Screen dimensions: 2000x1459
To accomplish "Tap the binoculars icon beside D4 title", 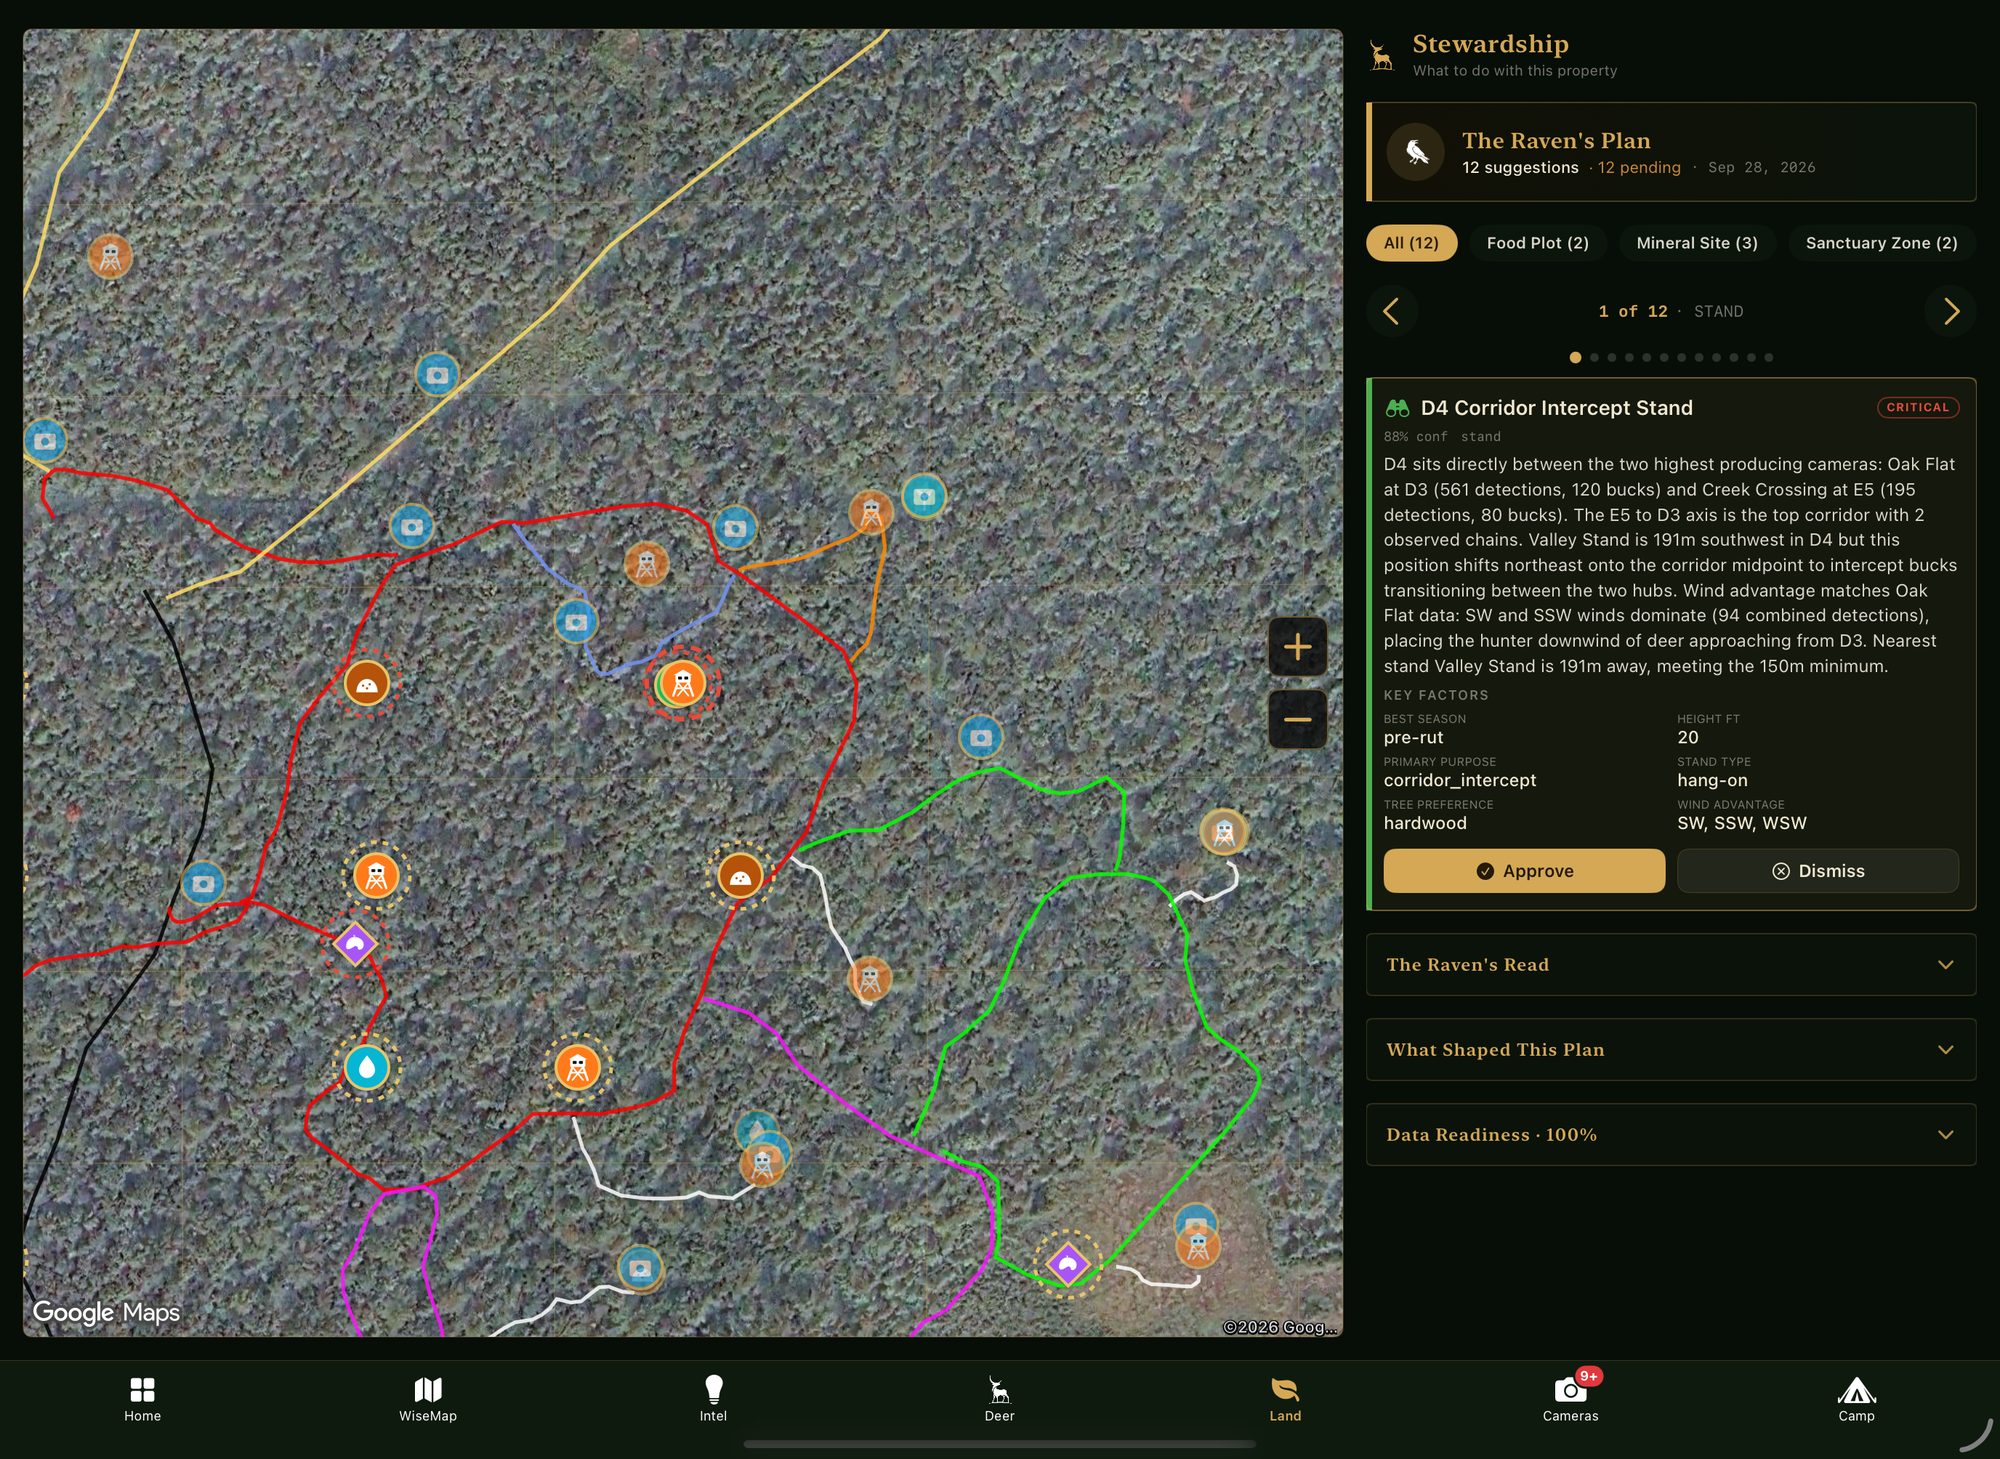I will click(x=1397, y=408).
